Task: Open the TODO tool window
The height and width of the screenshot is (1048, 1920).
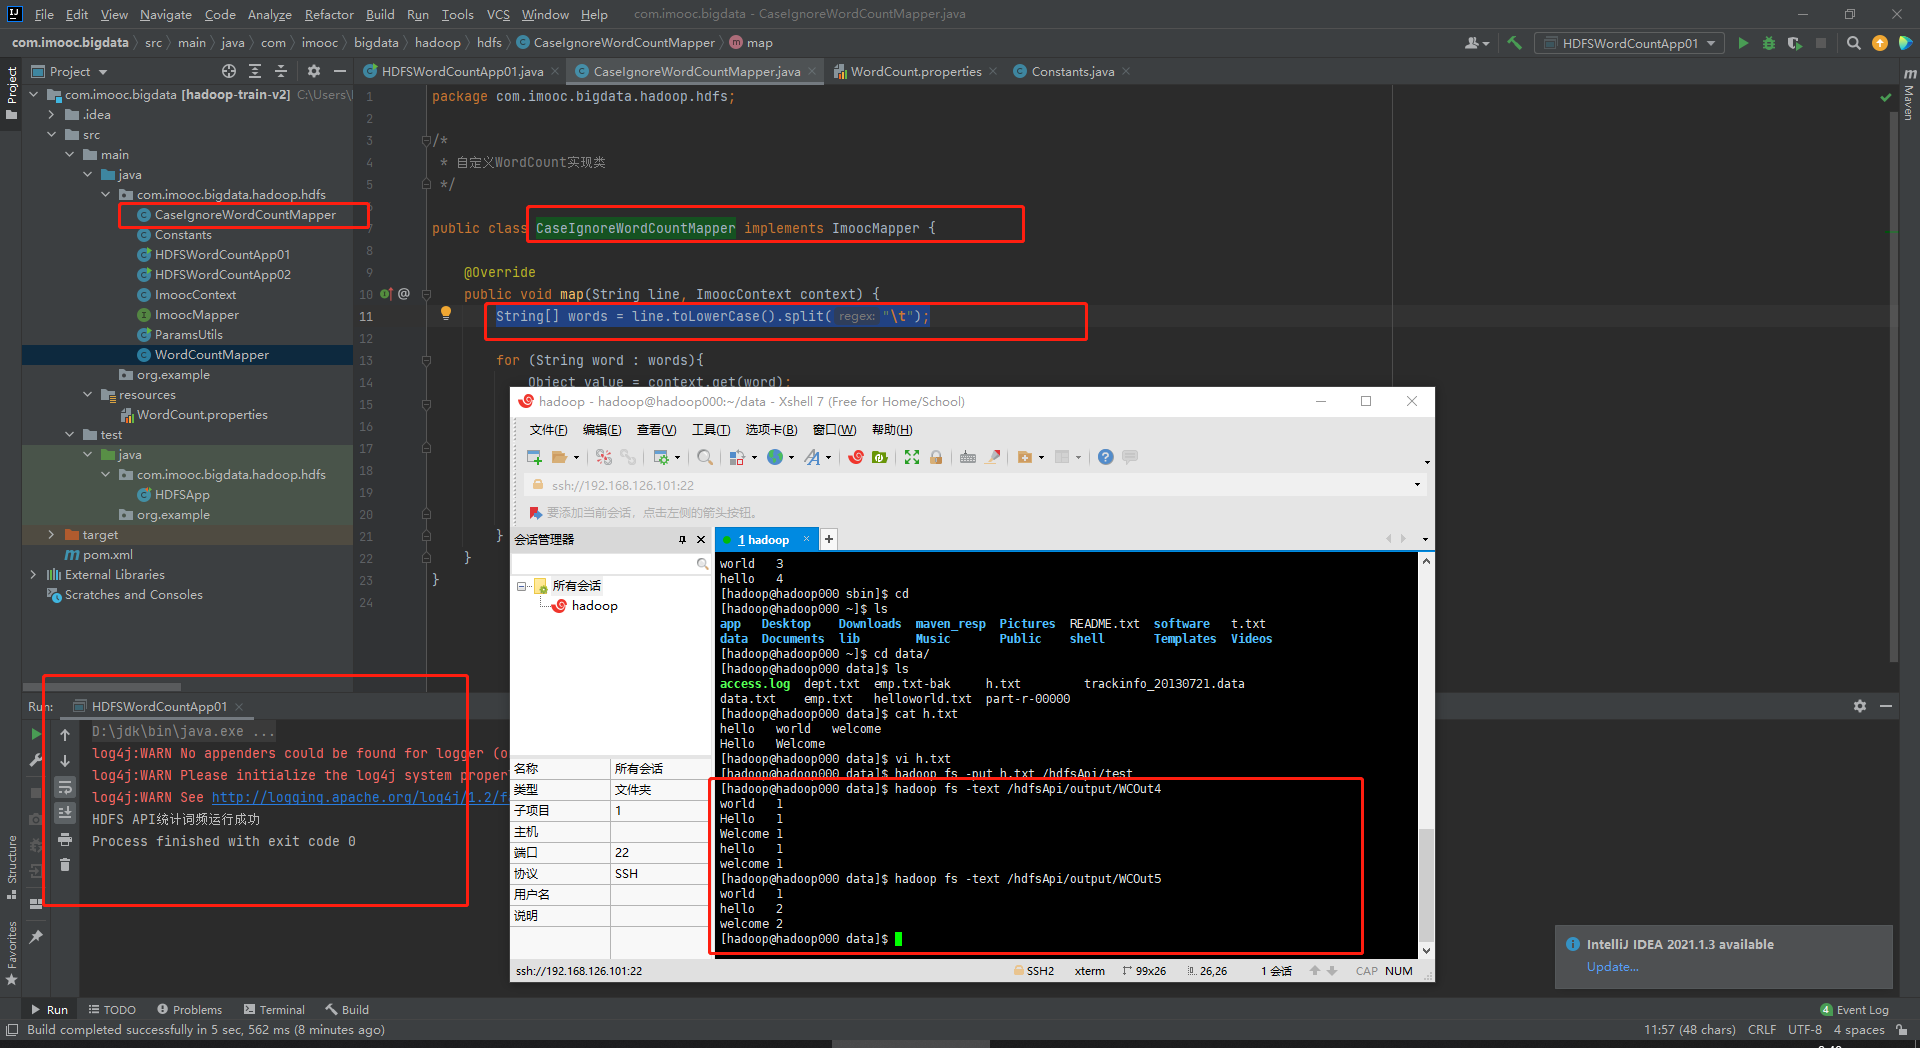Action: (112, 1009)
